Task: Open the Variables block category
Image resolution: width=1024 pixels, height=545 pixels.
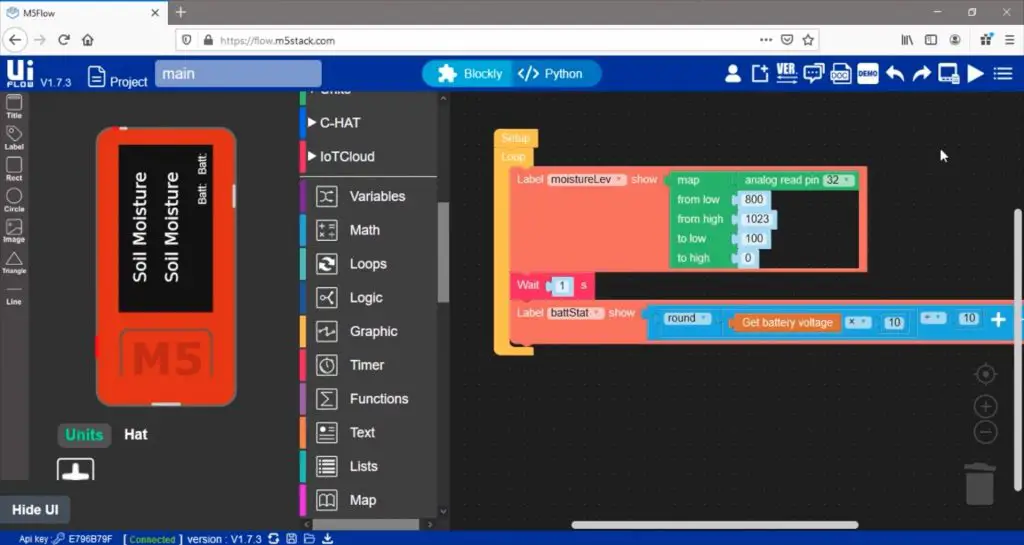Action: 376,197
